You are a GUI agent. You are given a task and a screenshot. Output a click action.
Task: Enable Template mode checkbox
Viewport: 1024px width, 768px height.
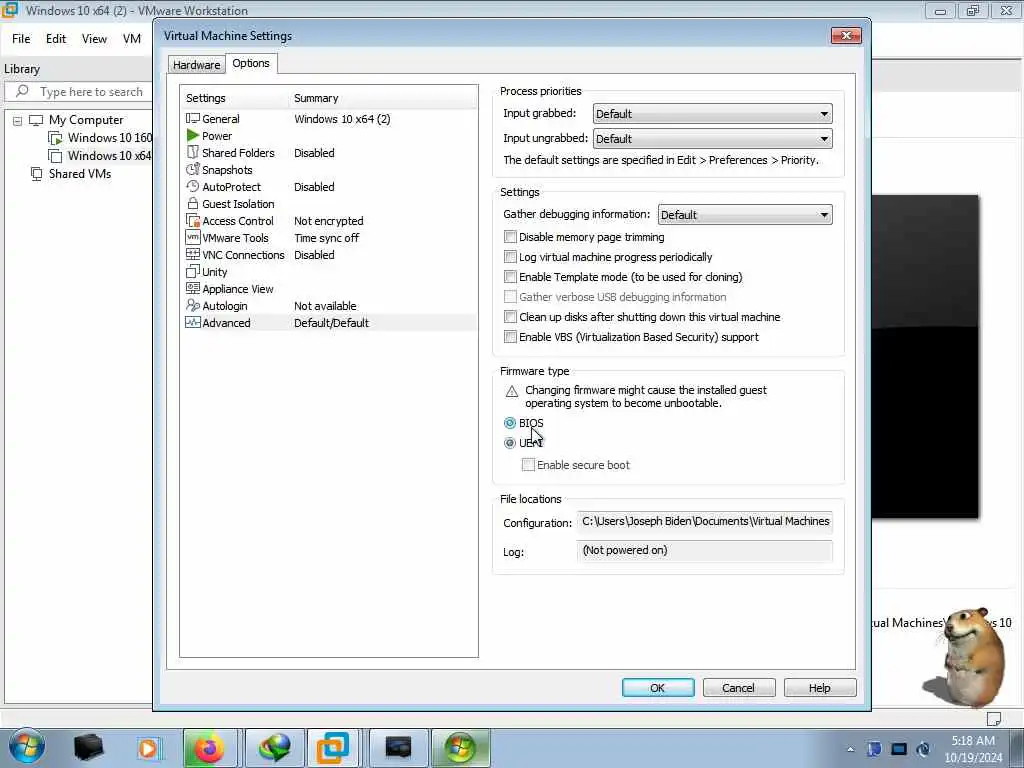pyautogui.click(x=511, y=277)
